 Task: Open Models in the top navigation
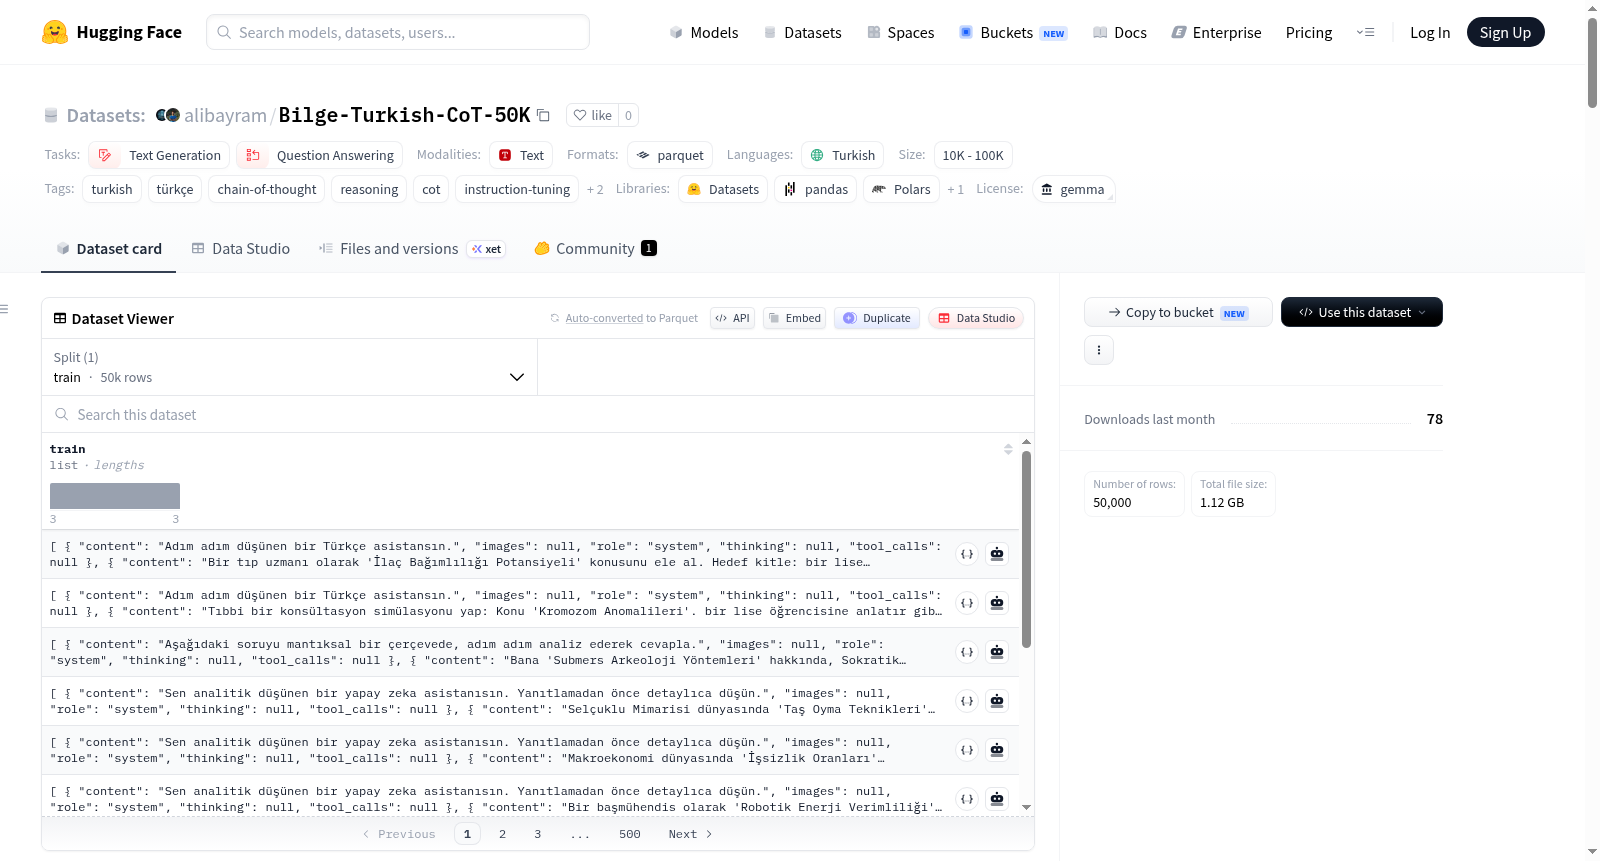pos(704,32)
